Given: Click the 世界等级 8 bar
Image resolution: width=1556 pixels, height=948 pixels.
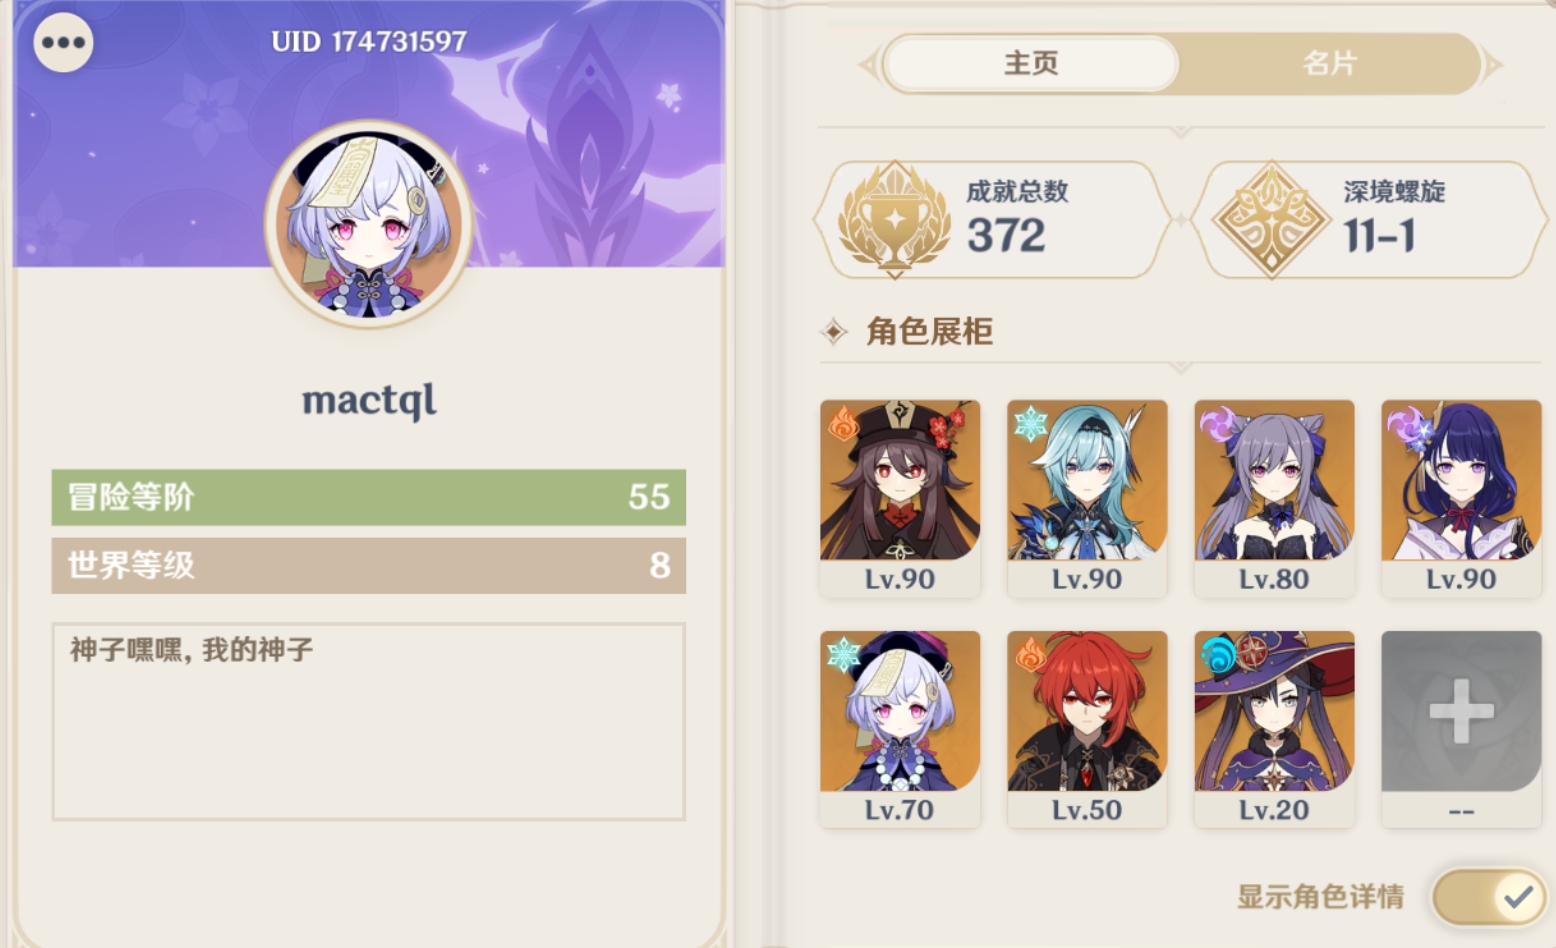Looking at the screenshot, I should pos(369,566).
